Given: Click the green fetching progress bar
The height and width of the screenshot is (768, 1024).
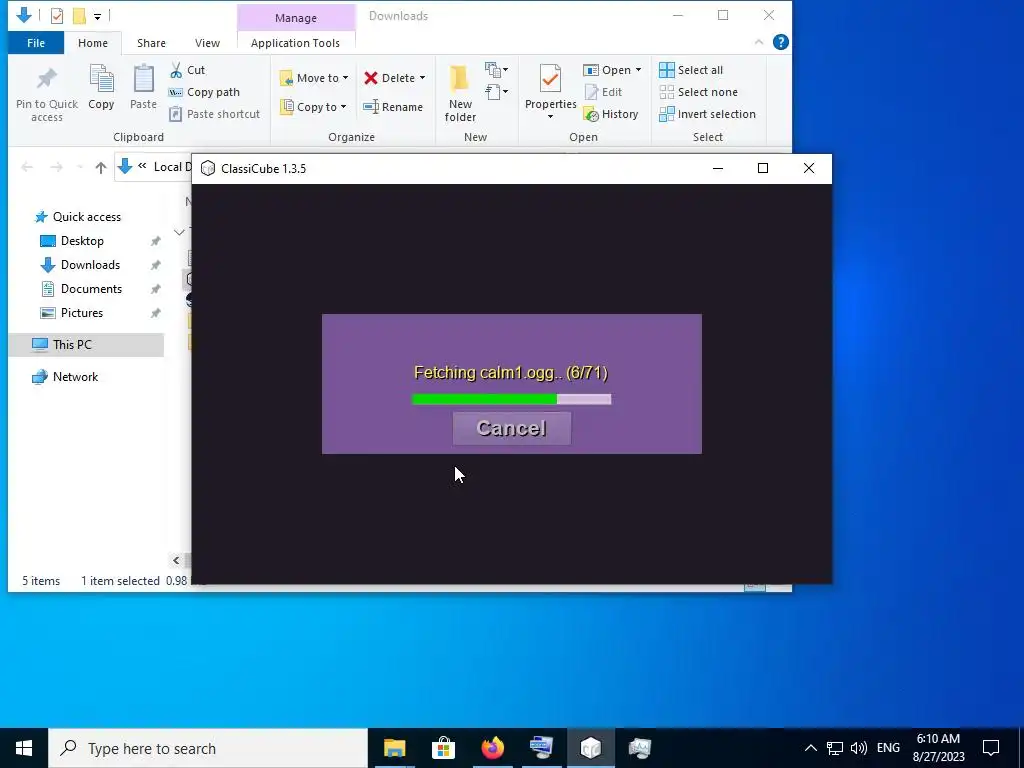Looking at the screenshot, I should point(511,399).
